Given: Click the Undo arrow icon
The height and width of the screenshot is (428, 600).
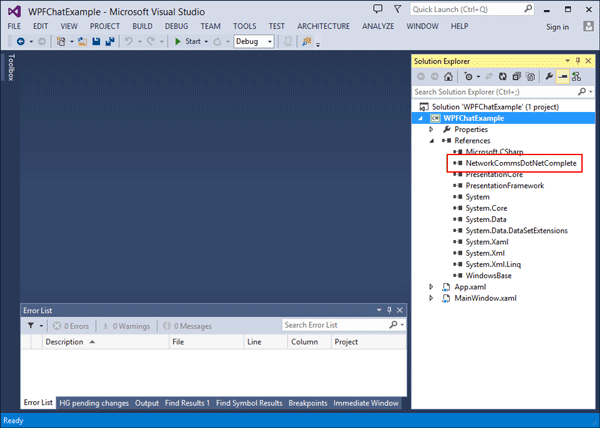Looking at the screenshot, I should click(x=129, y=41).
